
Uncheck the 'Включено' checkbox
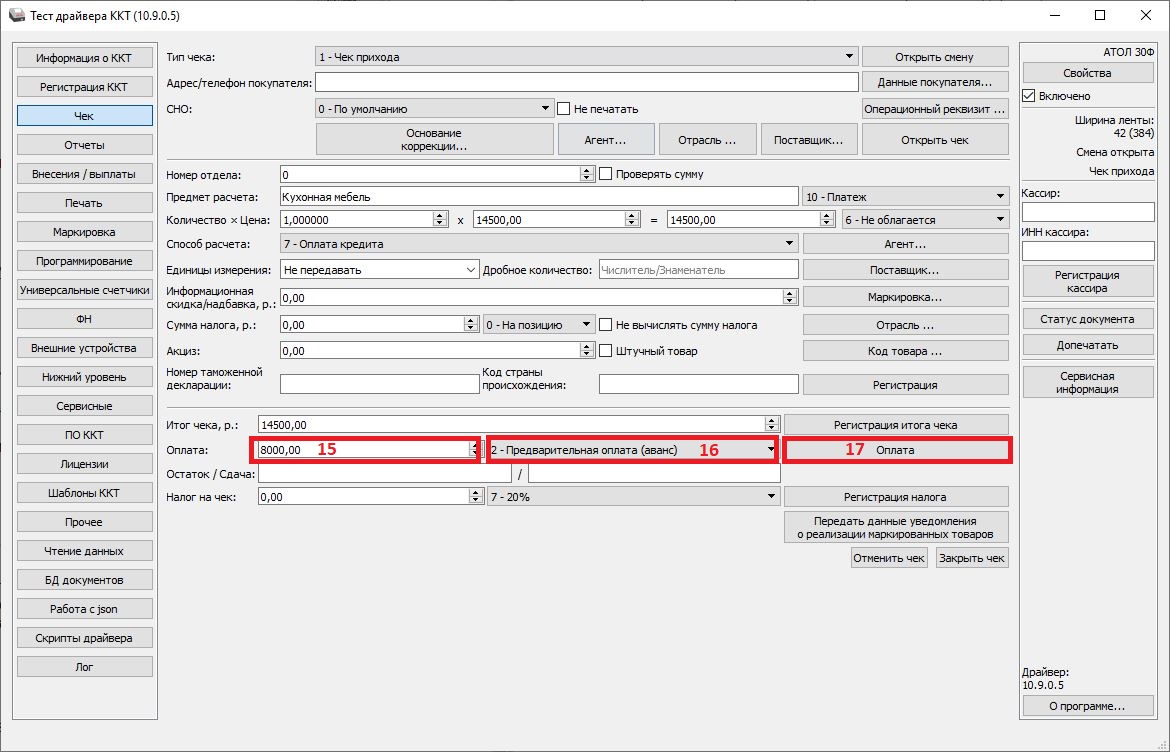coord(1029,96)
